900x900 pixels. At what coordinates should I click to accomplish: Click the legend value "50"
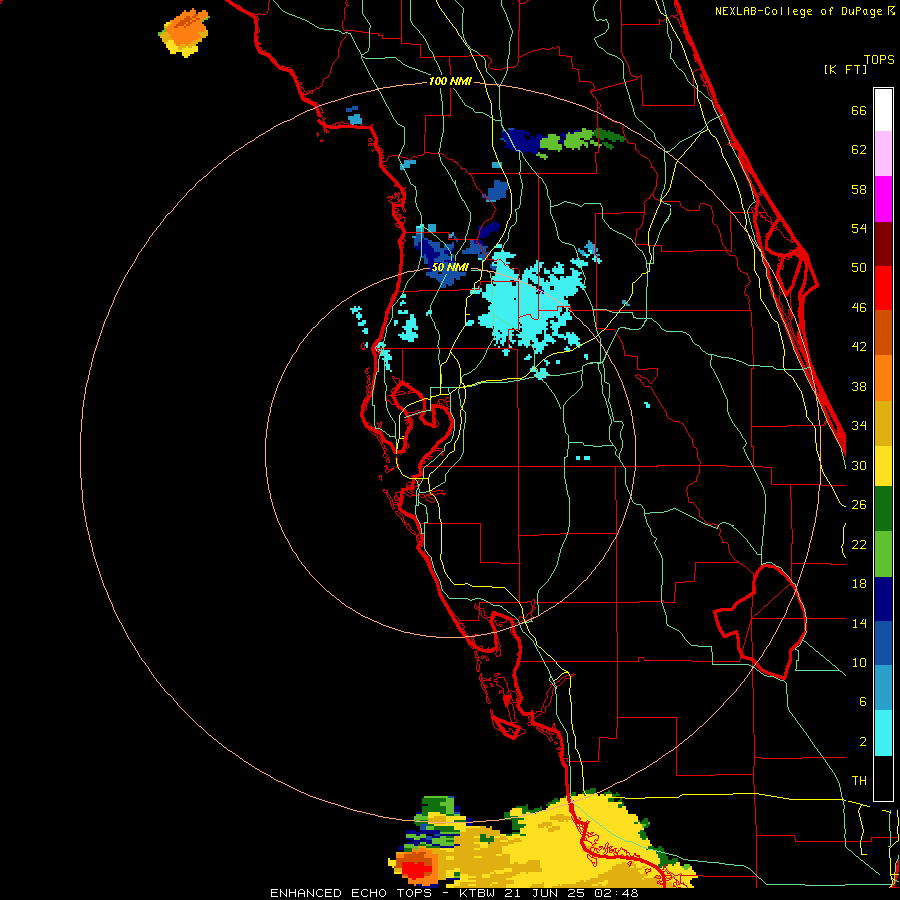tap(859, 267)
